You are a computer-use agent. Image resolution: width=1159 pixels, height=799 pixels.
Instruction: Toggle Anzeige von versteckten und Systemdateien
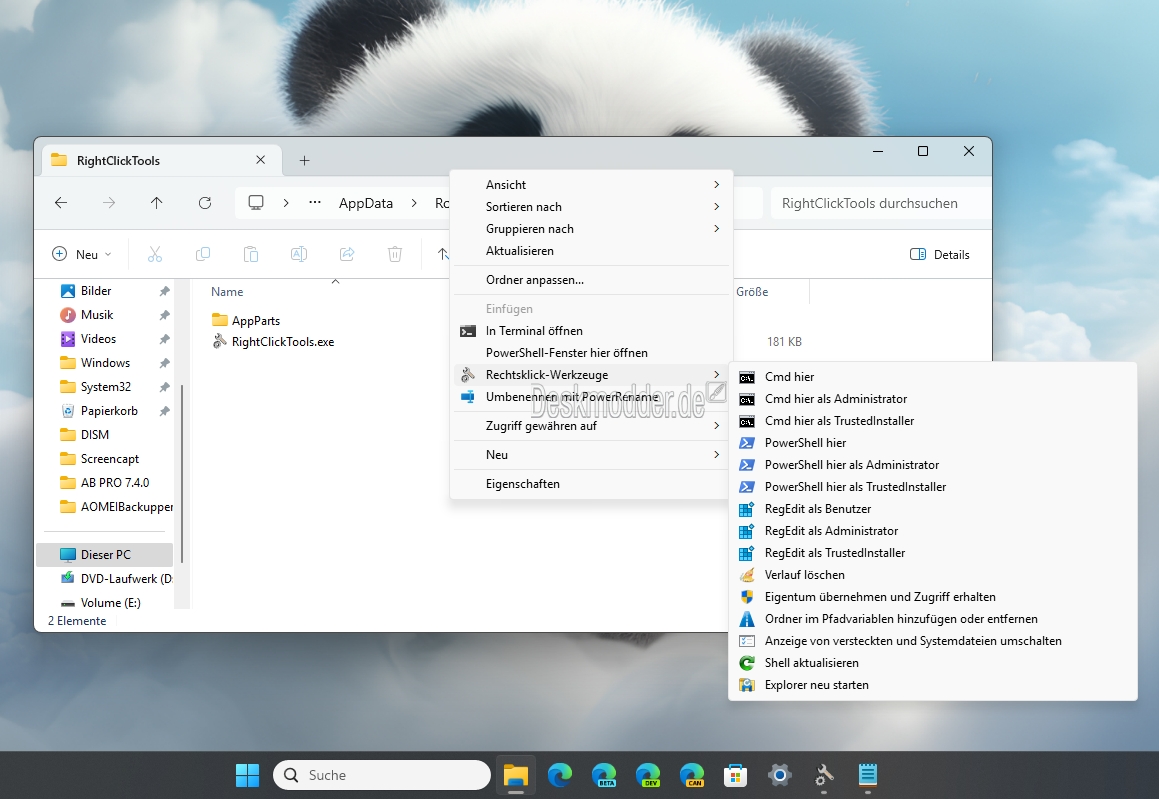coord(933,641)
